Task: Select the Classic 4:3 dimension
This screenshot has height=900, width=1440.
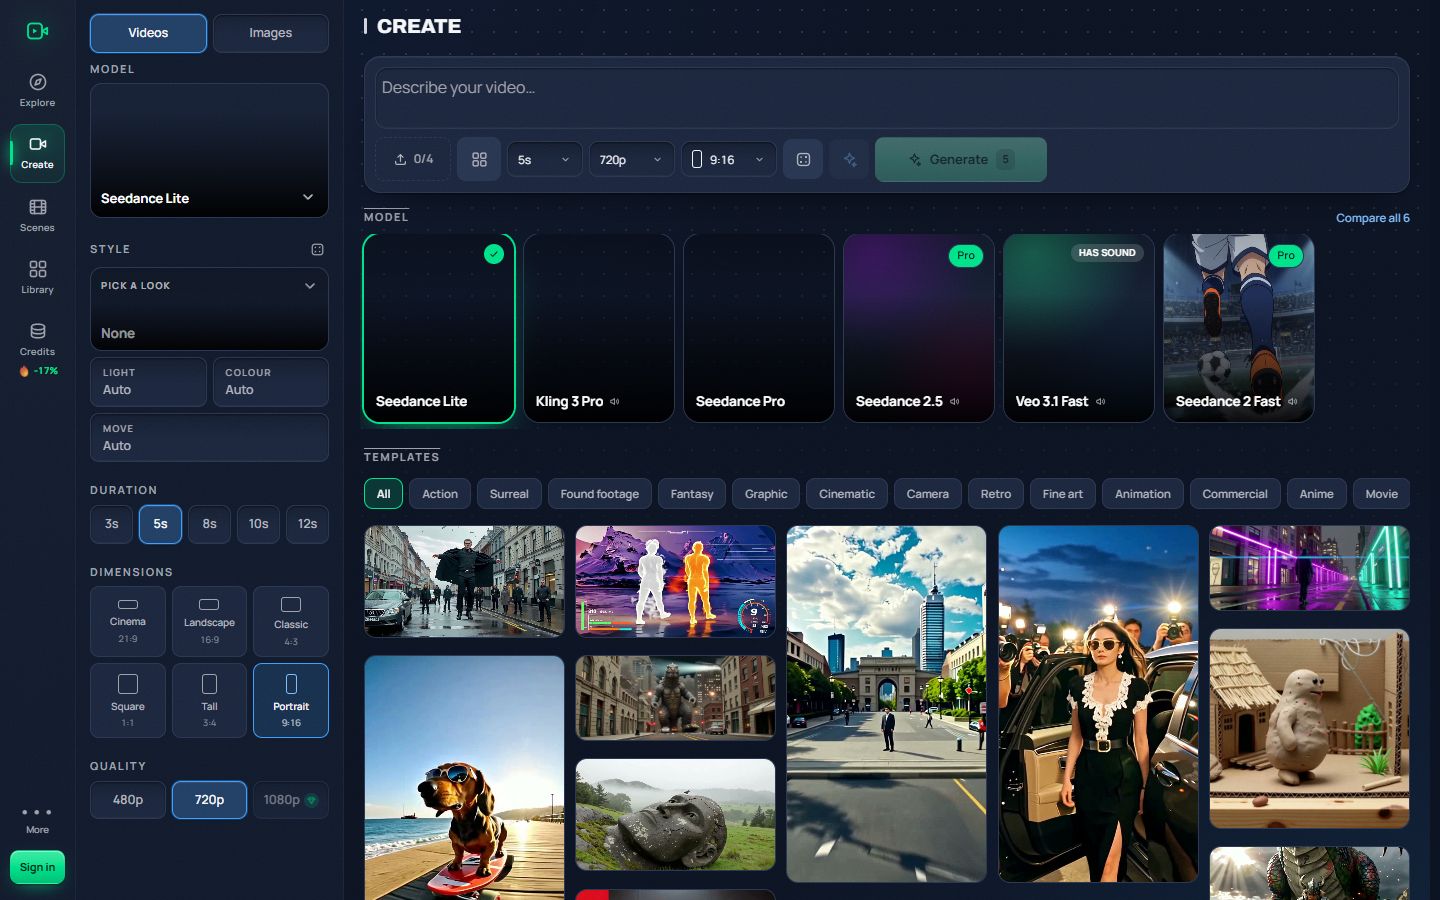Action: tap(291, 621)
